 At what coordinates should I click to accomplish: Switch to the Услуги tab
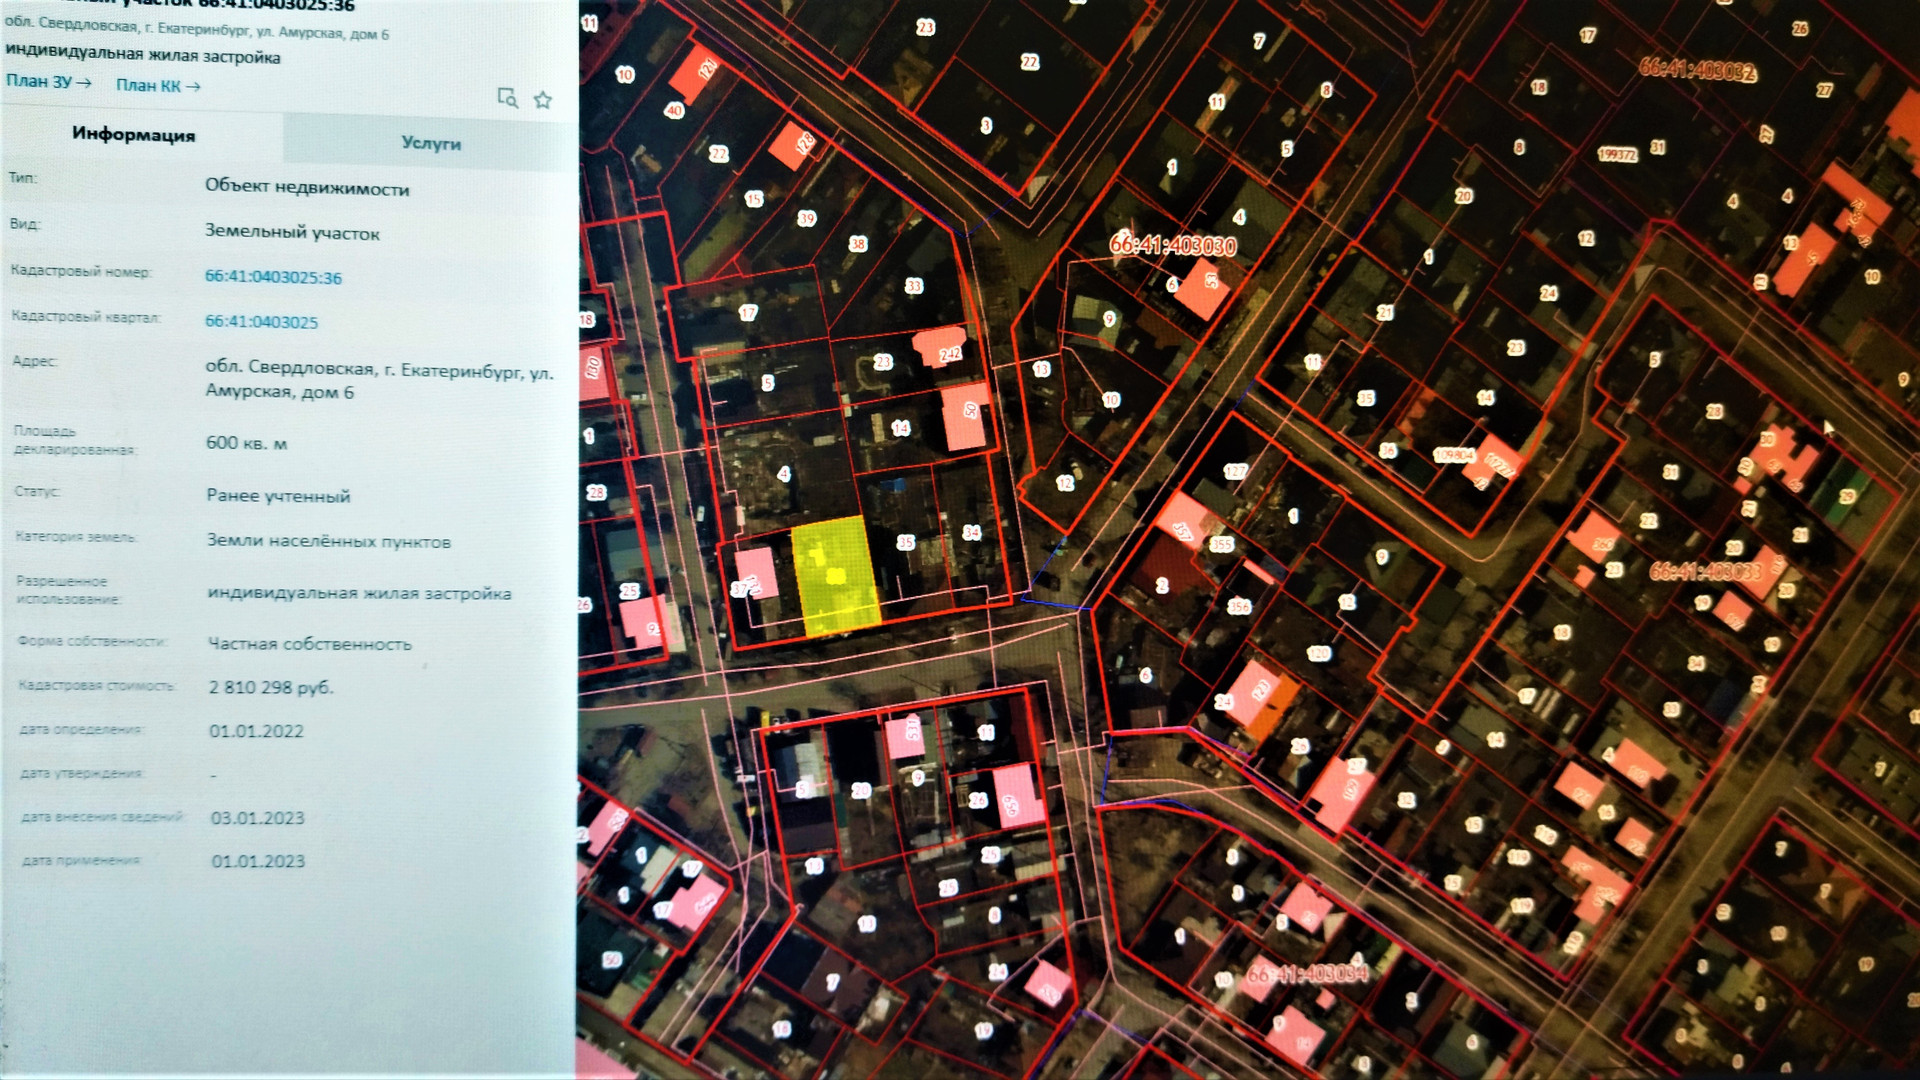431,143
